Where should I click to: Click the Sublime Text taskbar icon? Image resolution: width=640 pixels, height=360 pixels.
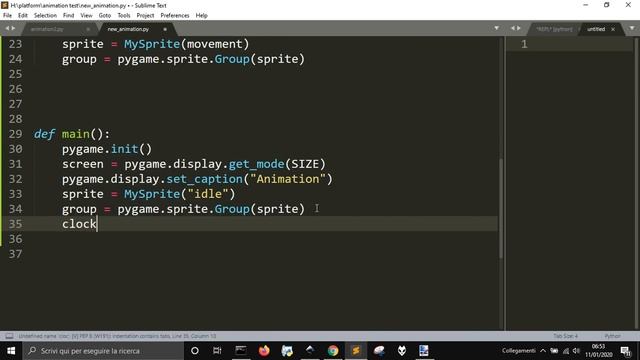[x=356, y=351]
